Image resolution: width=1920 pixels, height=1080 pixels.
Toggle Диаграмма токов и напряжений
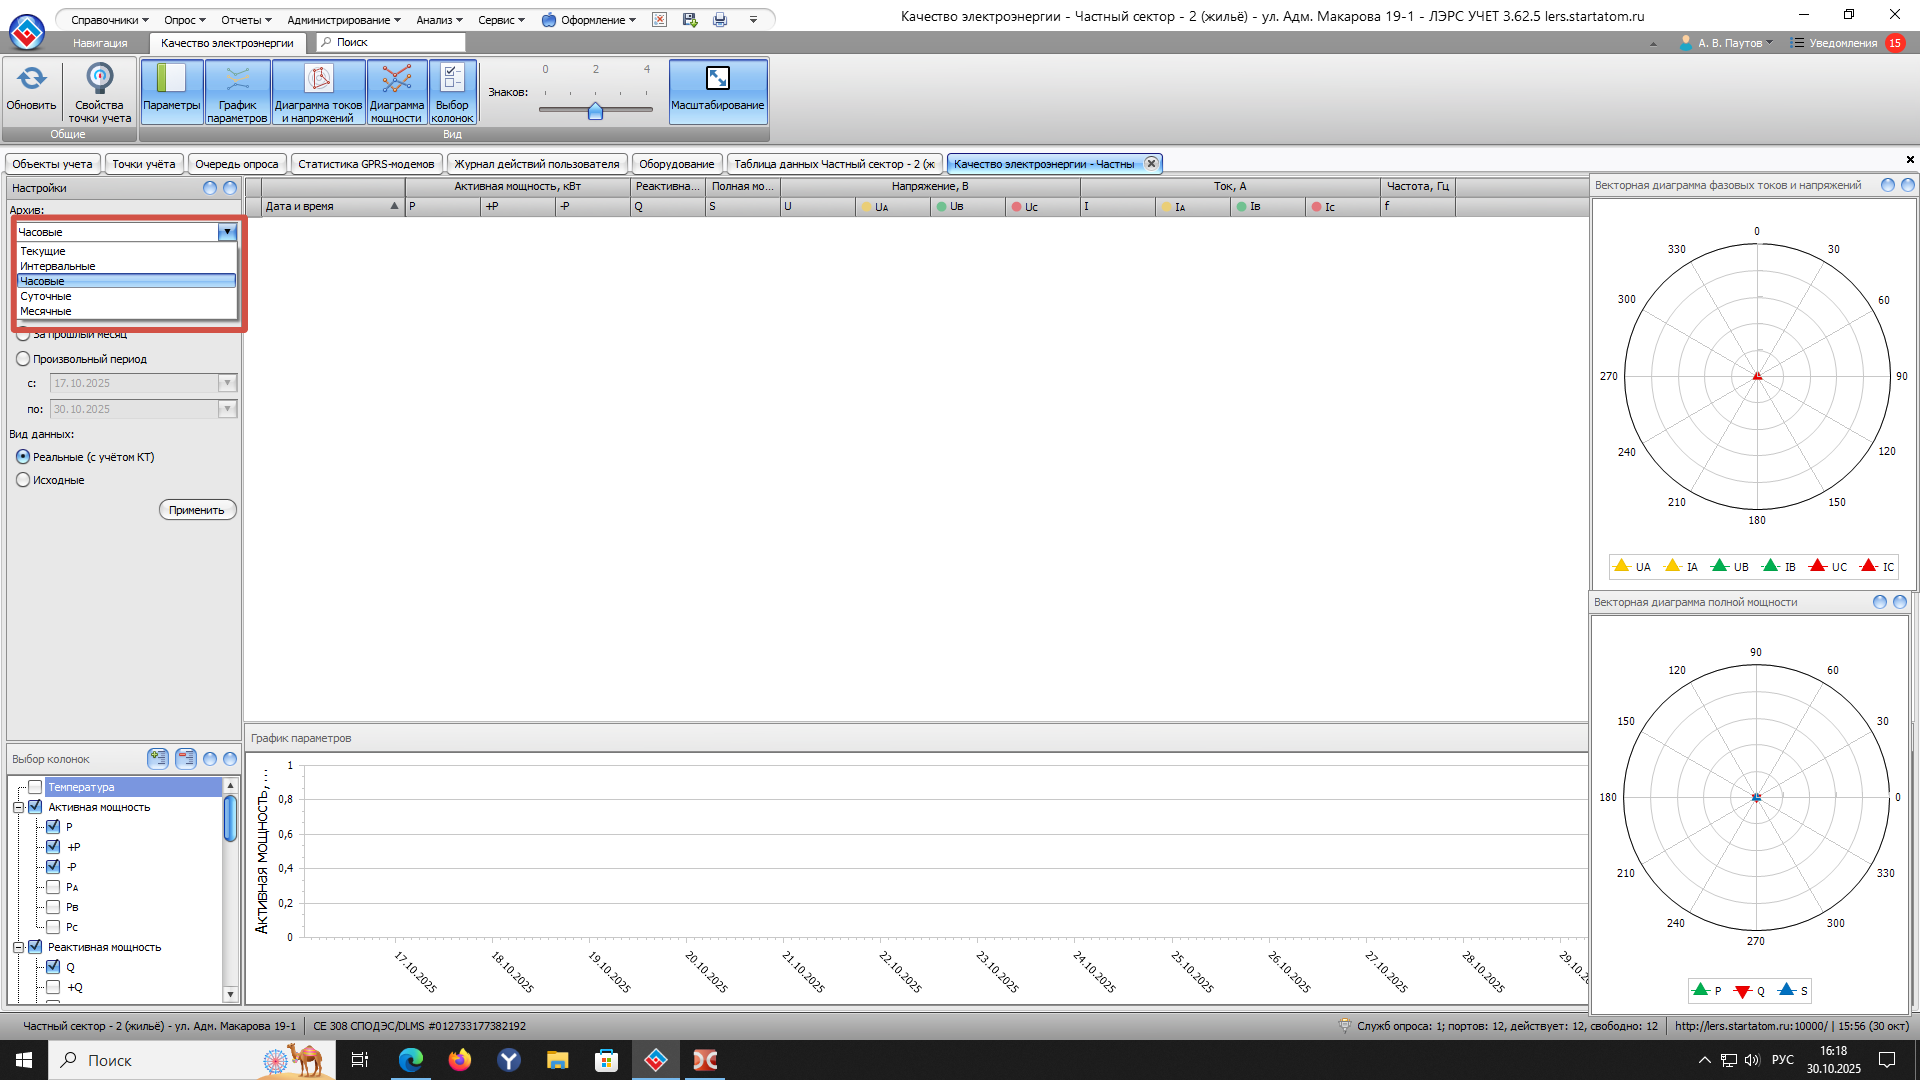coord(318,90)
